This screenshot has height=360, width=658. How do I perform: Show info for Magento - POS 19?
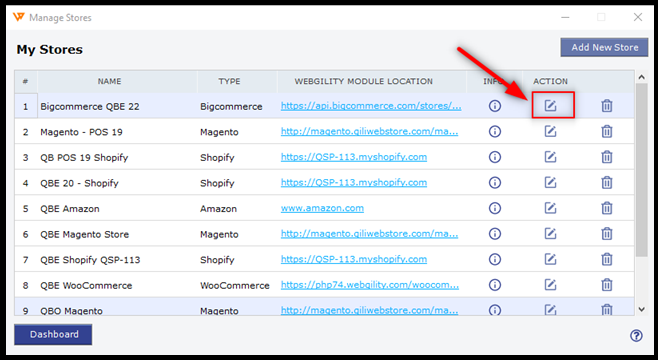495,131
